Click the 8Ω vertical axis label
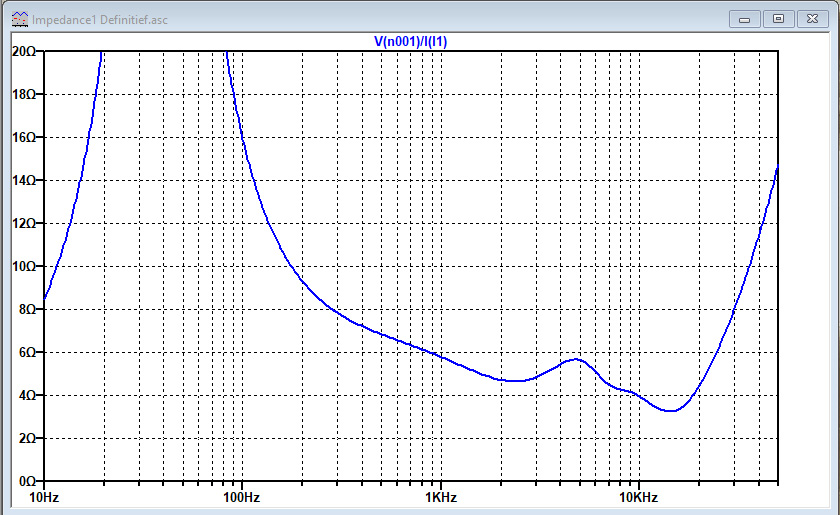The width and height of the screenshot is (840, 515). (x=27, y=309)
